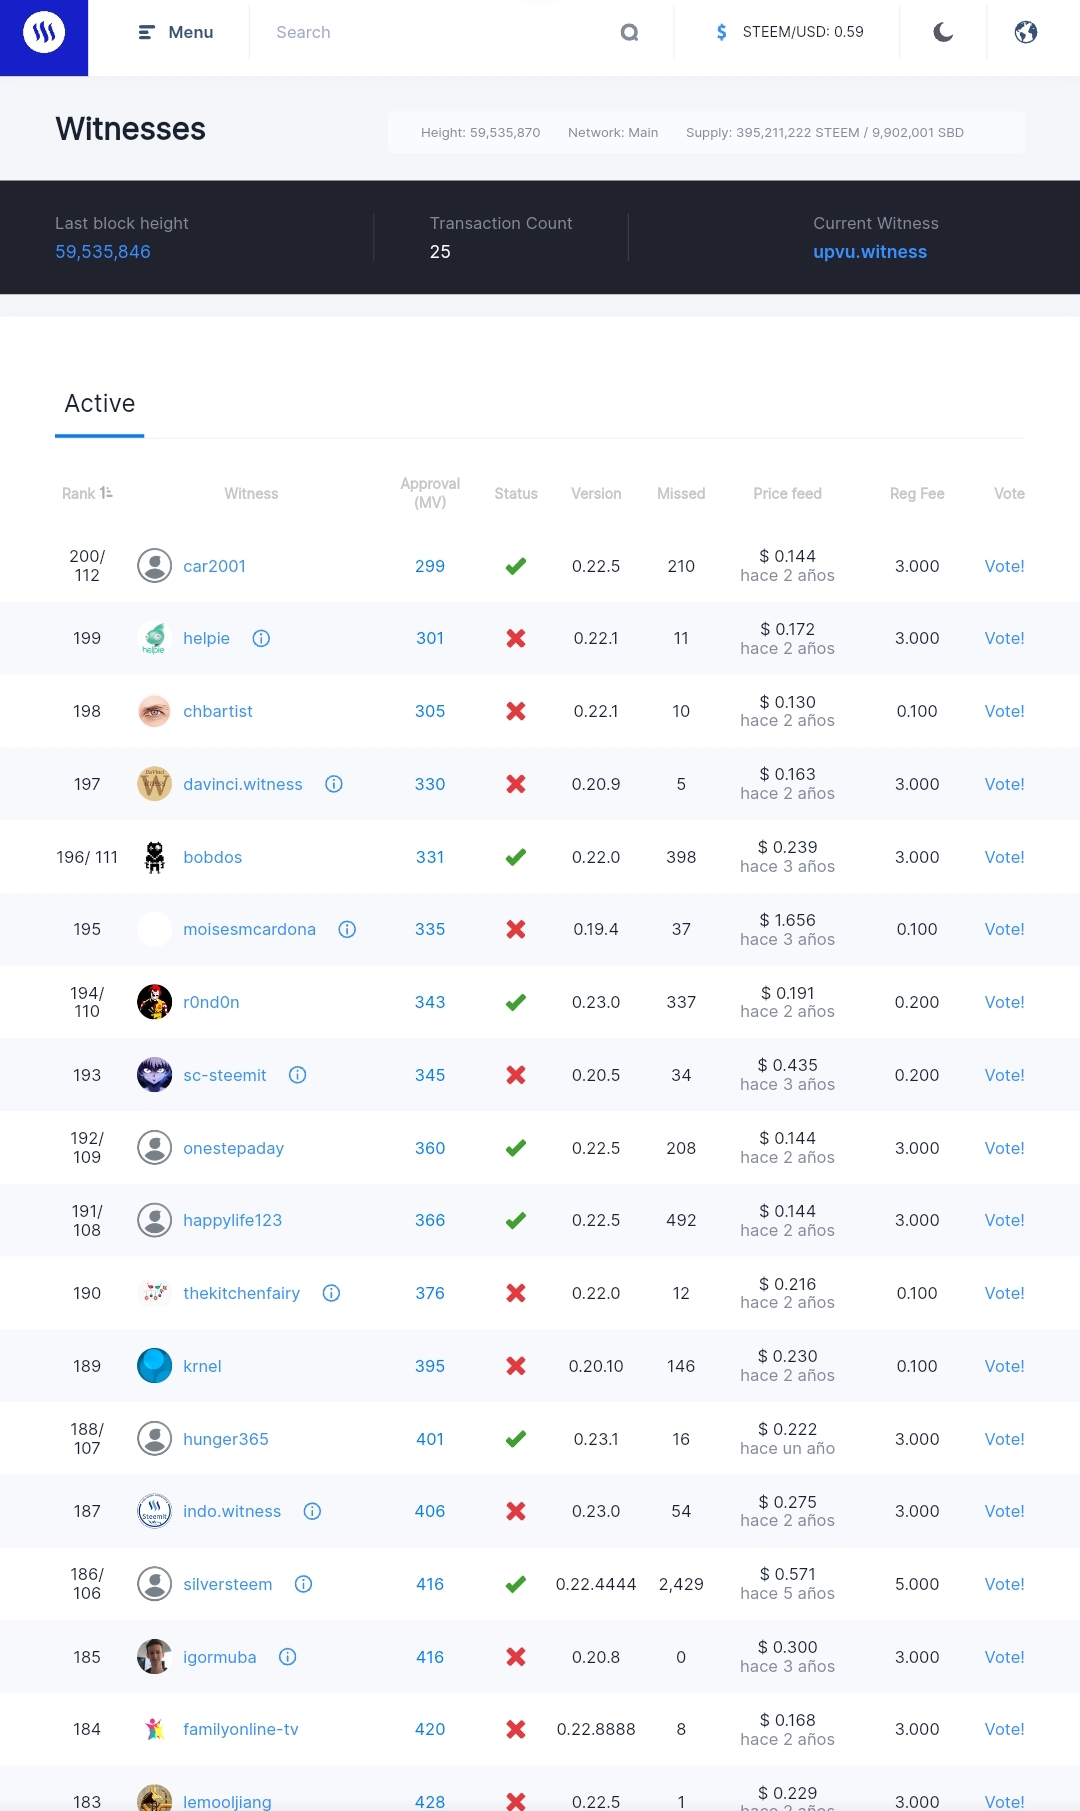Image resolution: width=1080 pixels, height=1811 pixels.
Task: Focus the Search input field
Action: pyautogui.click(x=440, y=32)
